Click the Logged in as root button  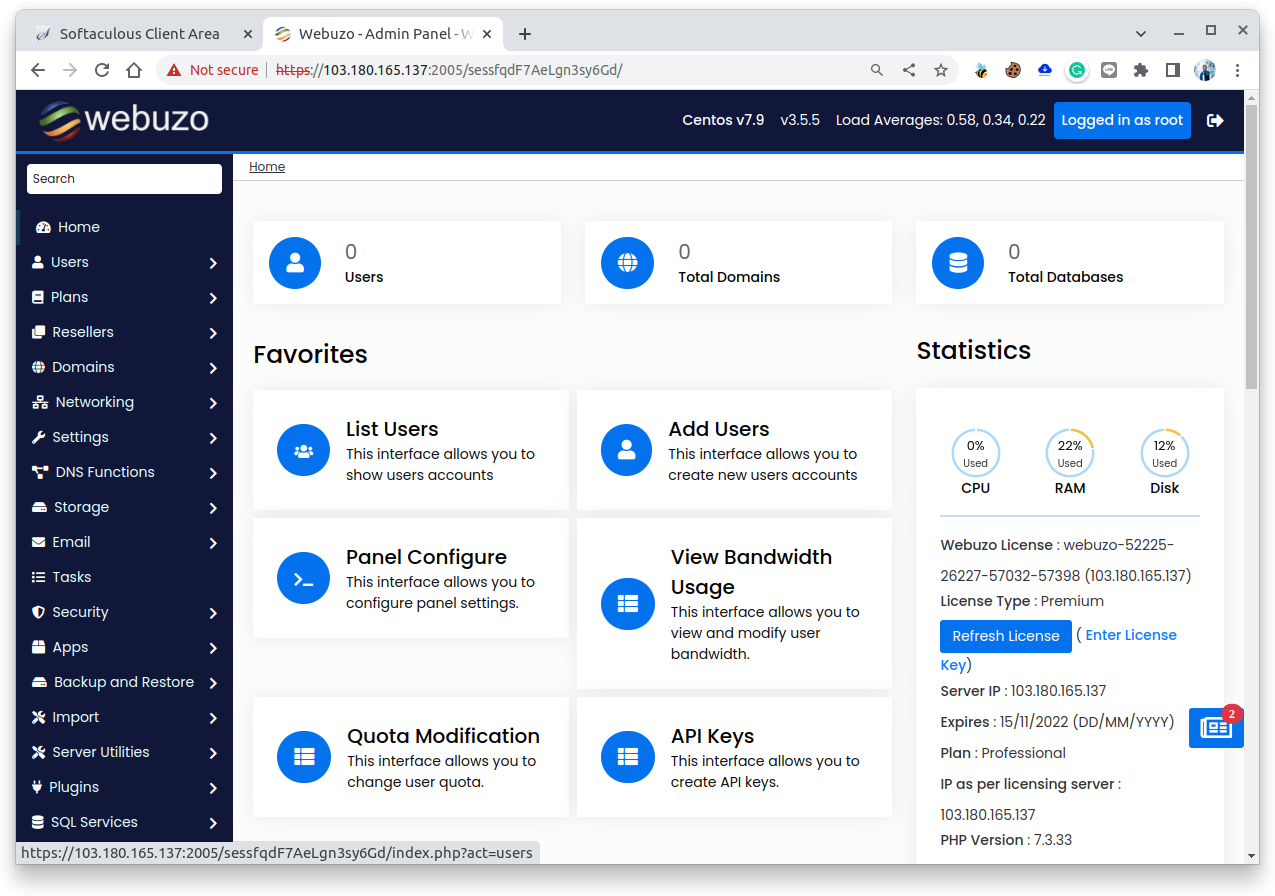pyautogui.click(x=1122, y=120)
